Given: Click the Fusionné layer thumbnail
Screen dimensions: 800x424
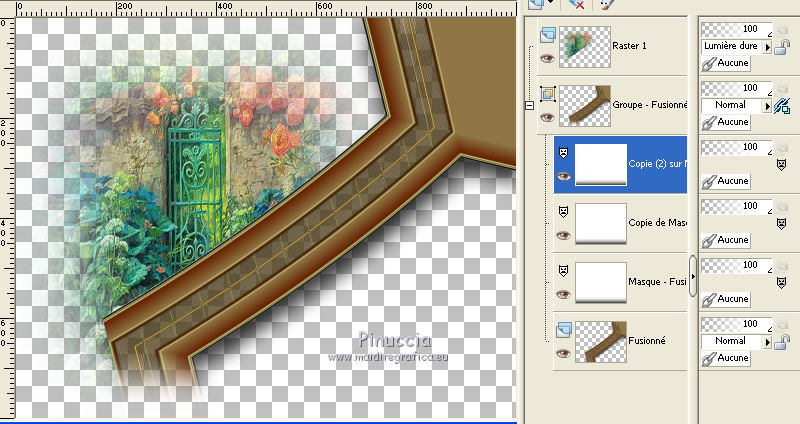Looking at the screenshot, I should [x=601, y=342].
